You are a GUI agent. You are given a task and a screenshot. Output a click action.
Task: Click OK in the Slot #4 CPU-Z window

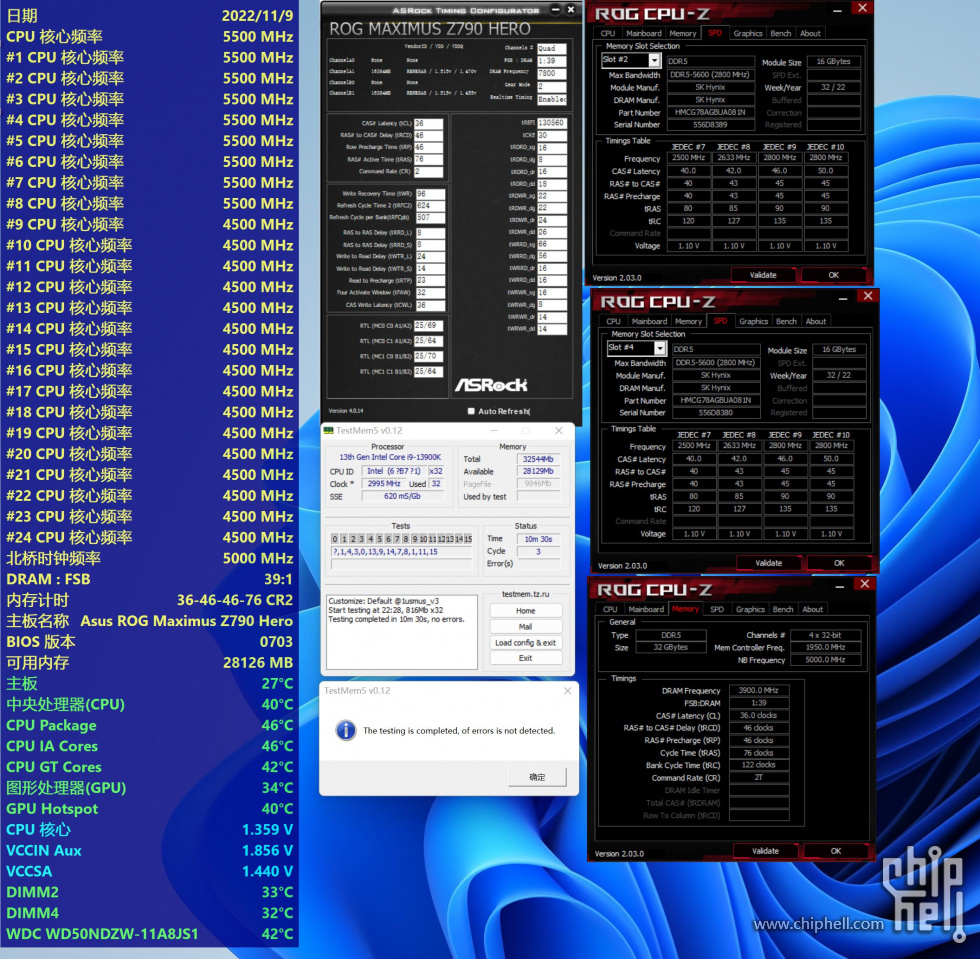pos(839,563)
